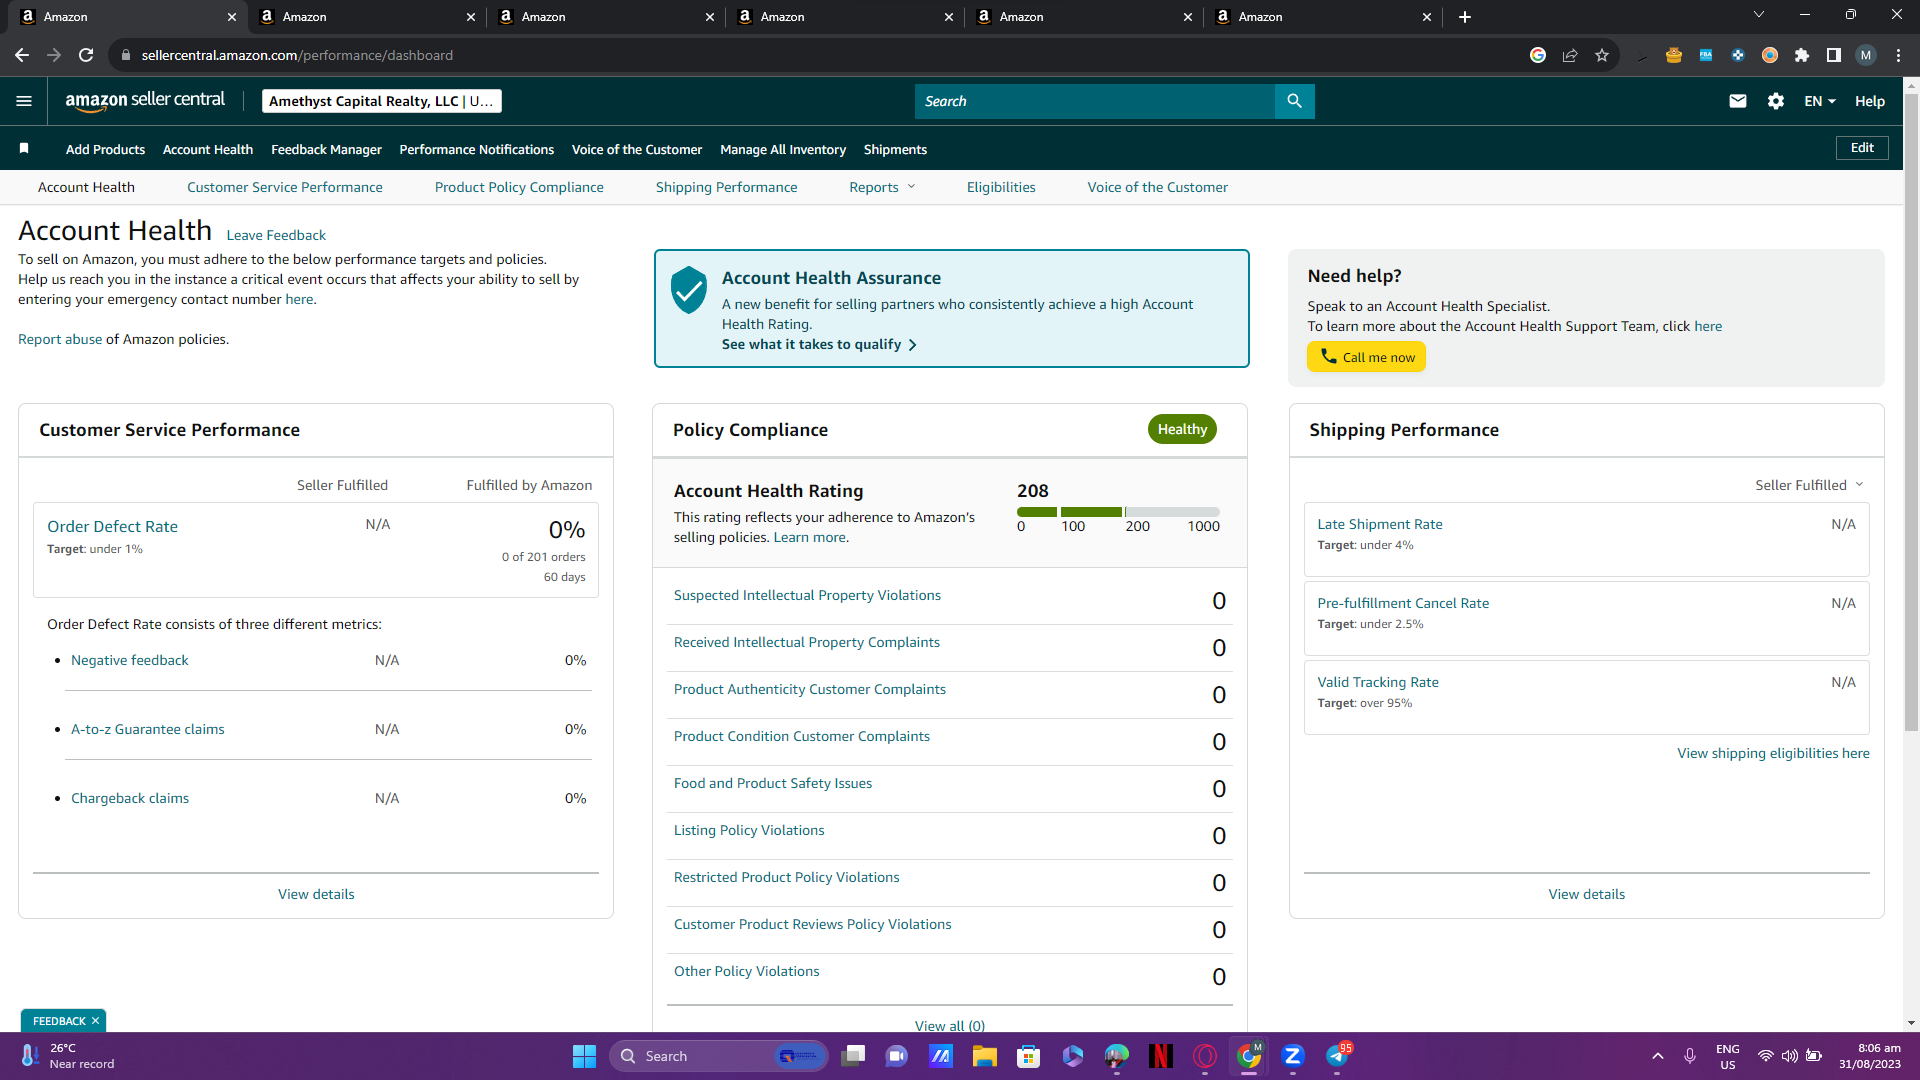Select Shipping Performance tab

[x=727, y=187]
